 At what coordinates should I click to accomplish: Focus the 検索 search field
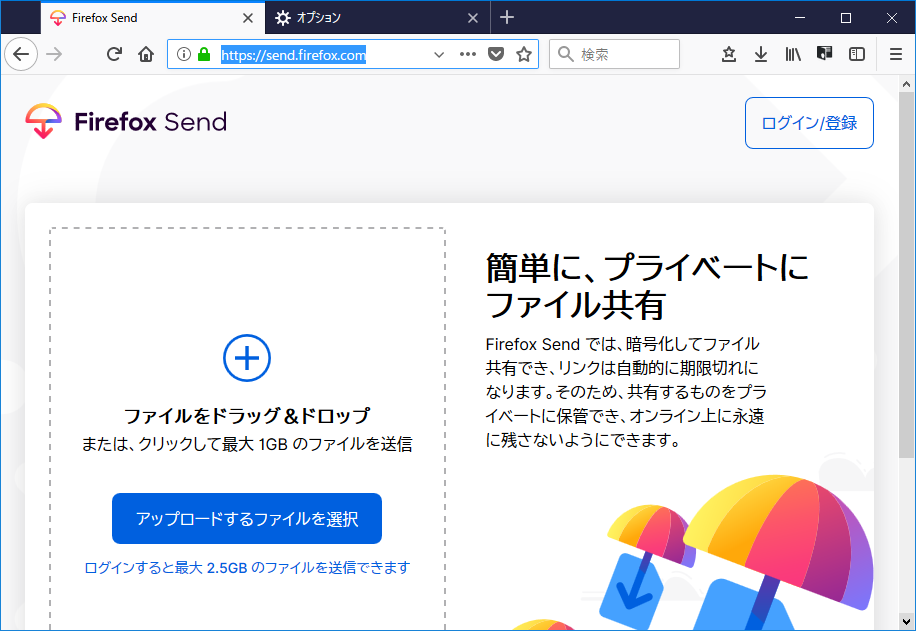tap(615, 54)
